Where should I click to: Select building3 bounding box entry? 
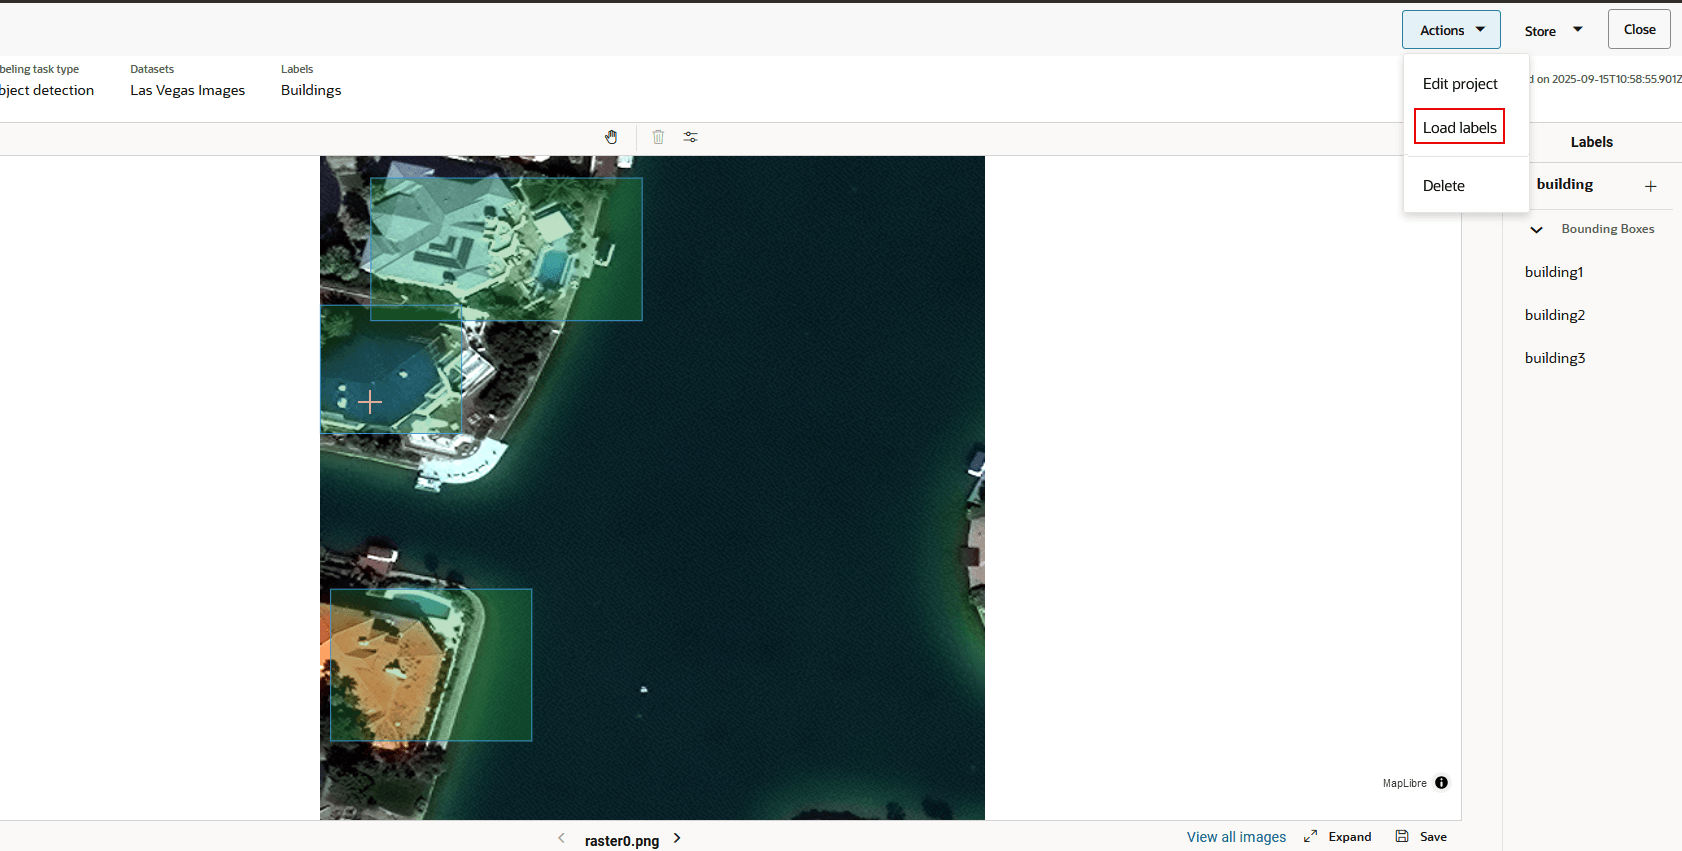point(1555,358)
